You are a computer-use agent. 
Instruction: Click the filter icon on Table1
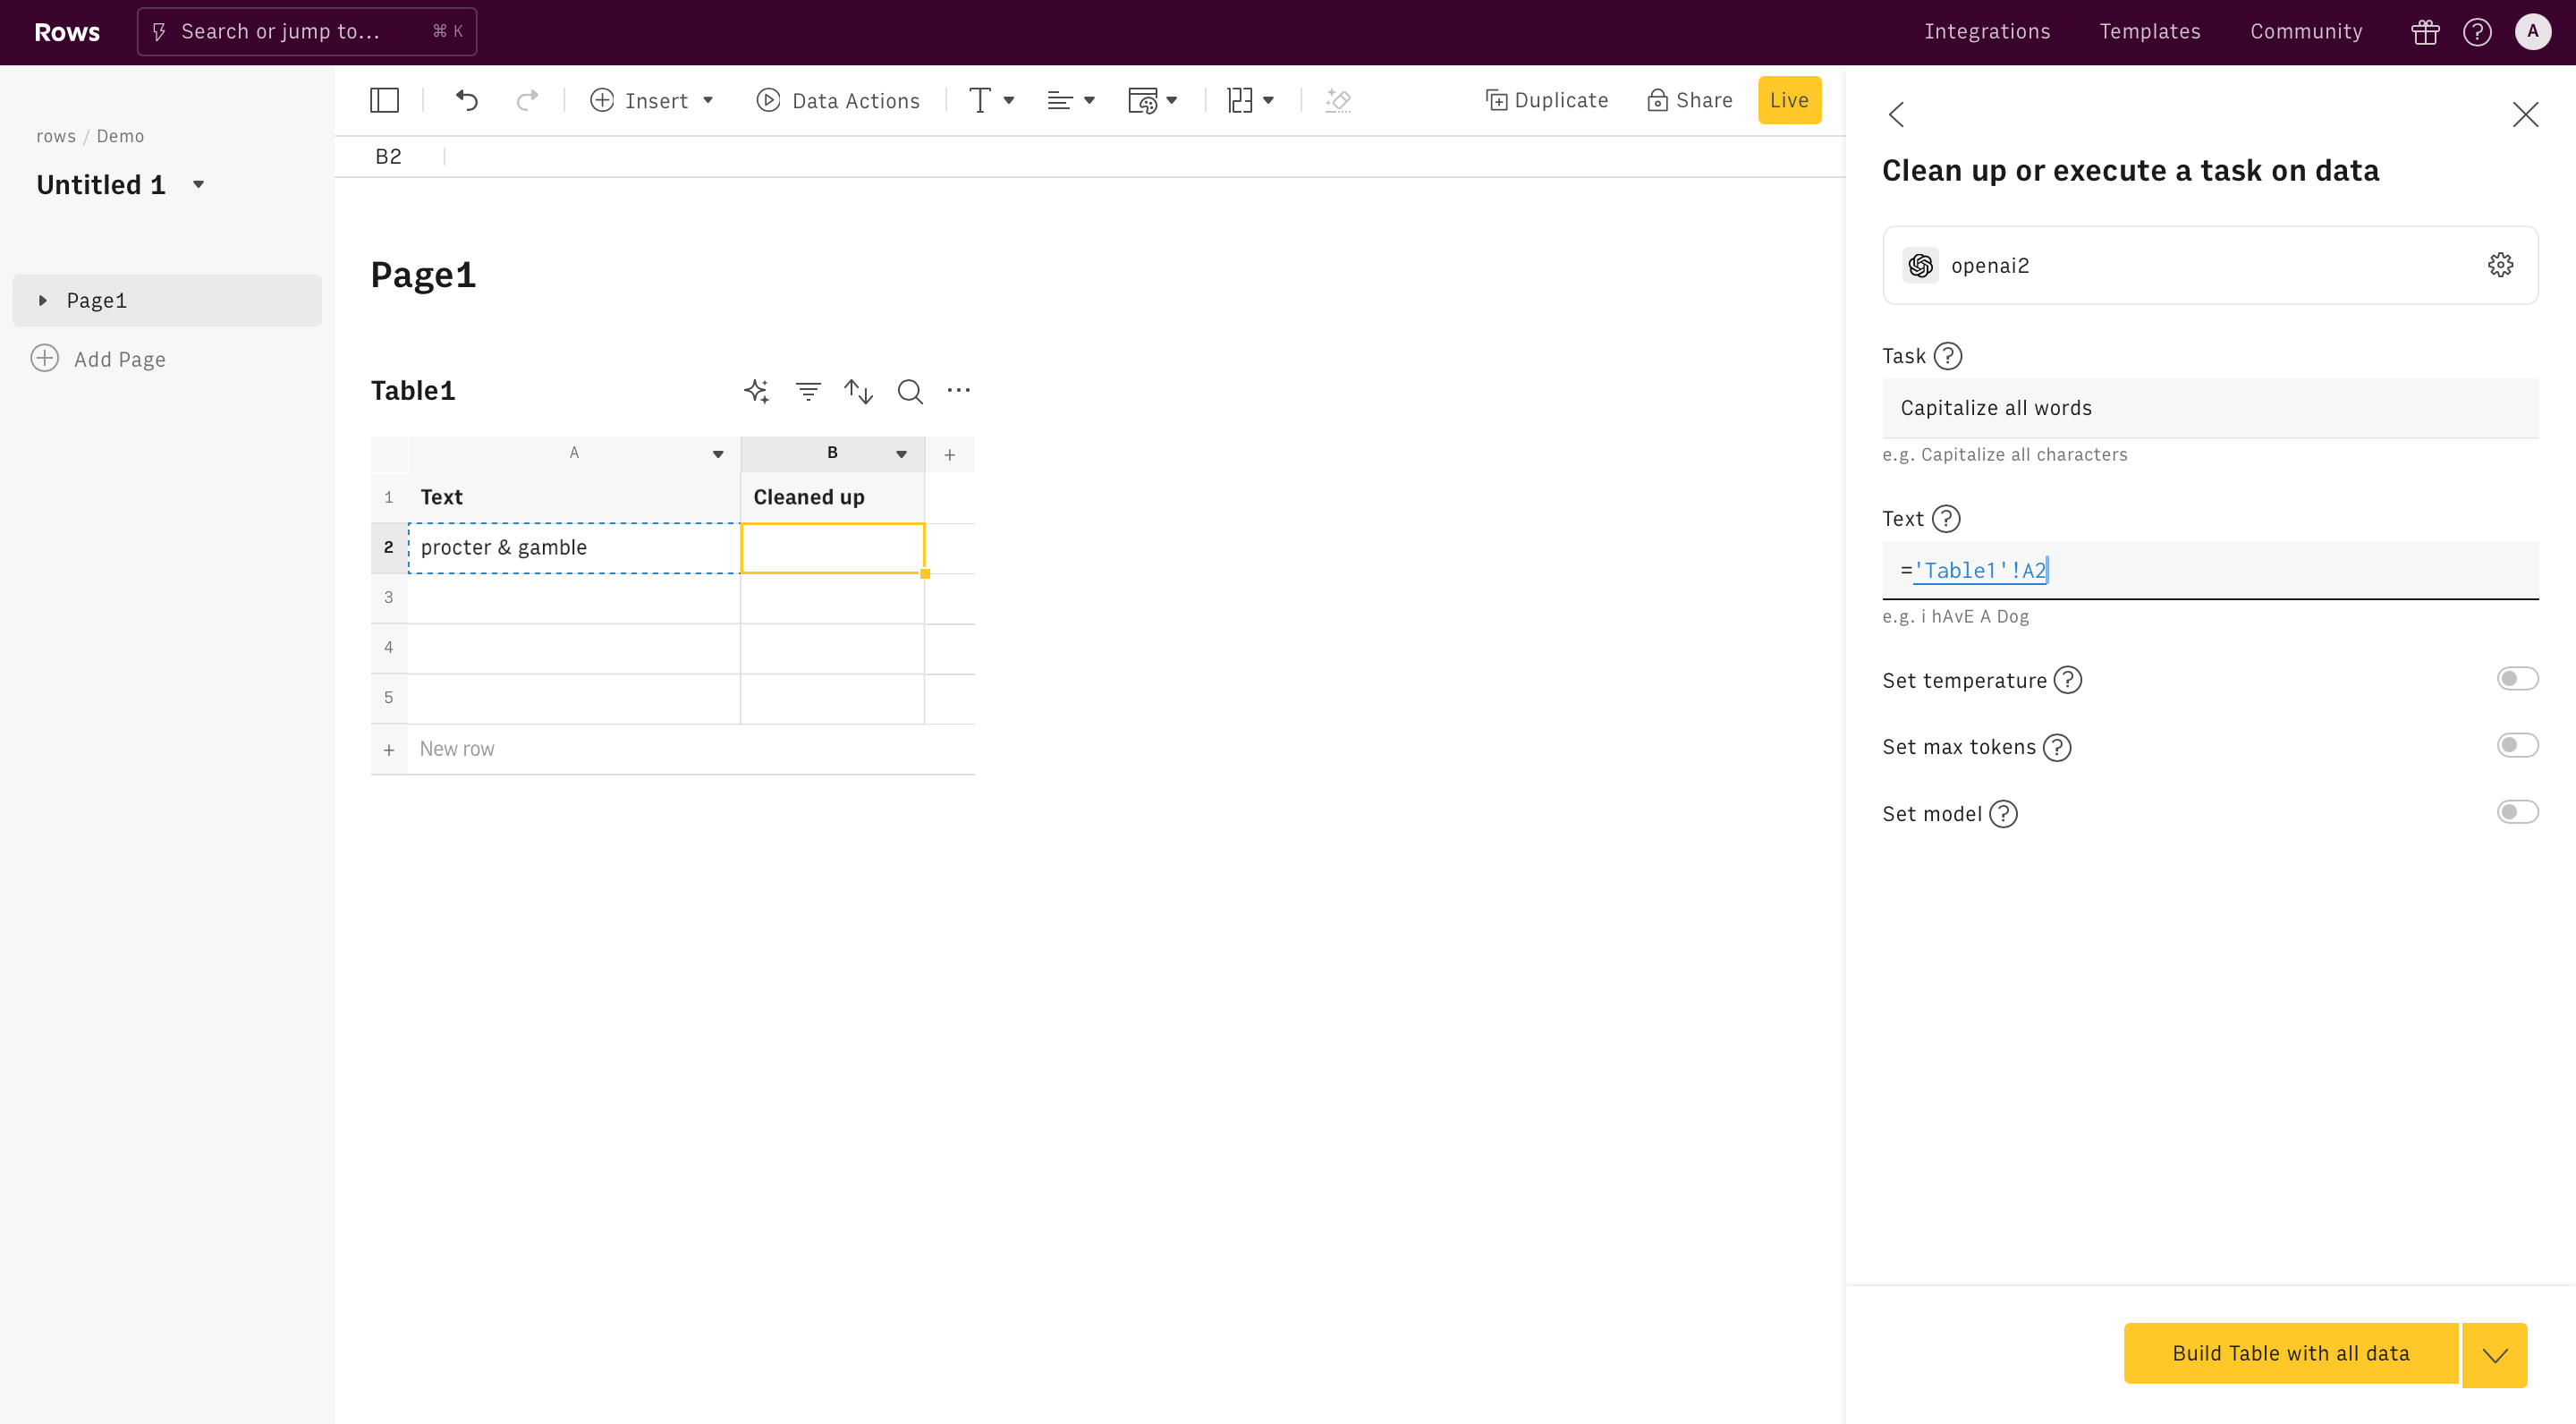point(807,391)
